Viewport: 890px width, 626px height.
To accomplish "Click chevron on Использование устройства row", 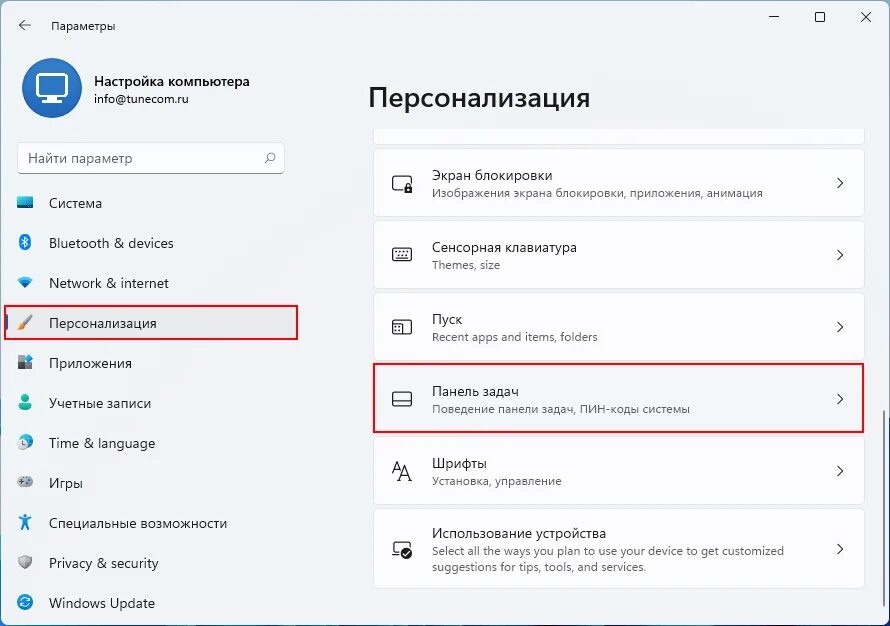I will click(840, 549).
